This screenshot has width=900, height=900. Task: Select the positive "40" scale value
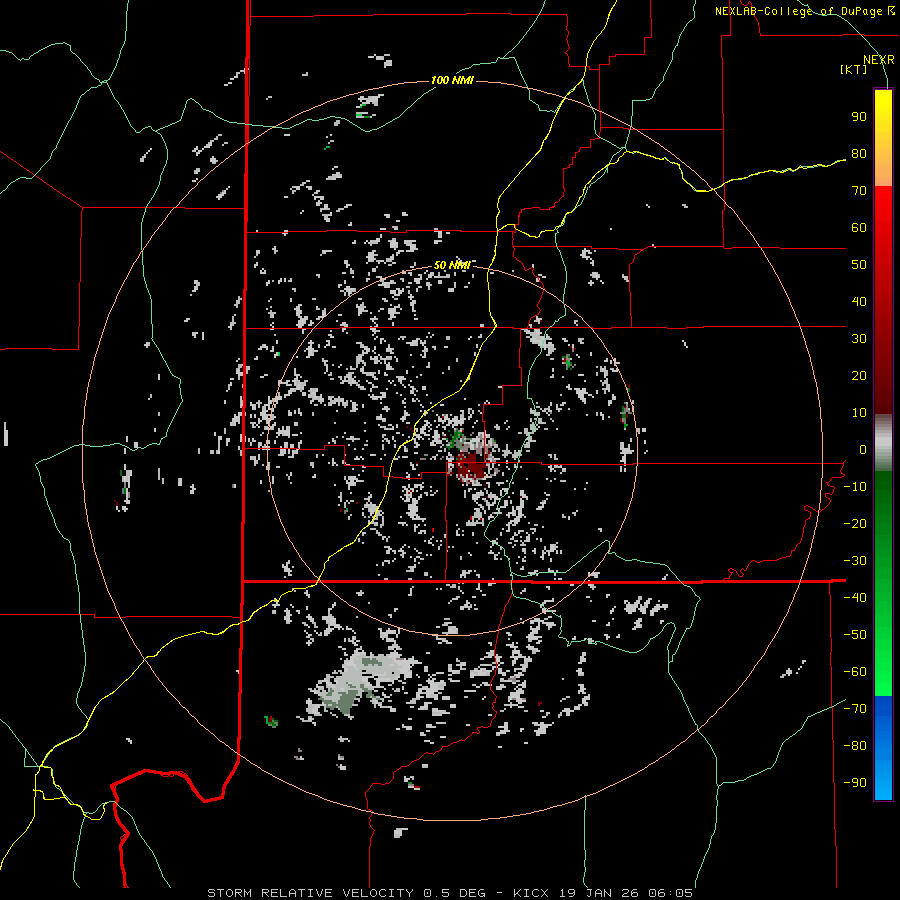click(859, 302)
